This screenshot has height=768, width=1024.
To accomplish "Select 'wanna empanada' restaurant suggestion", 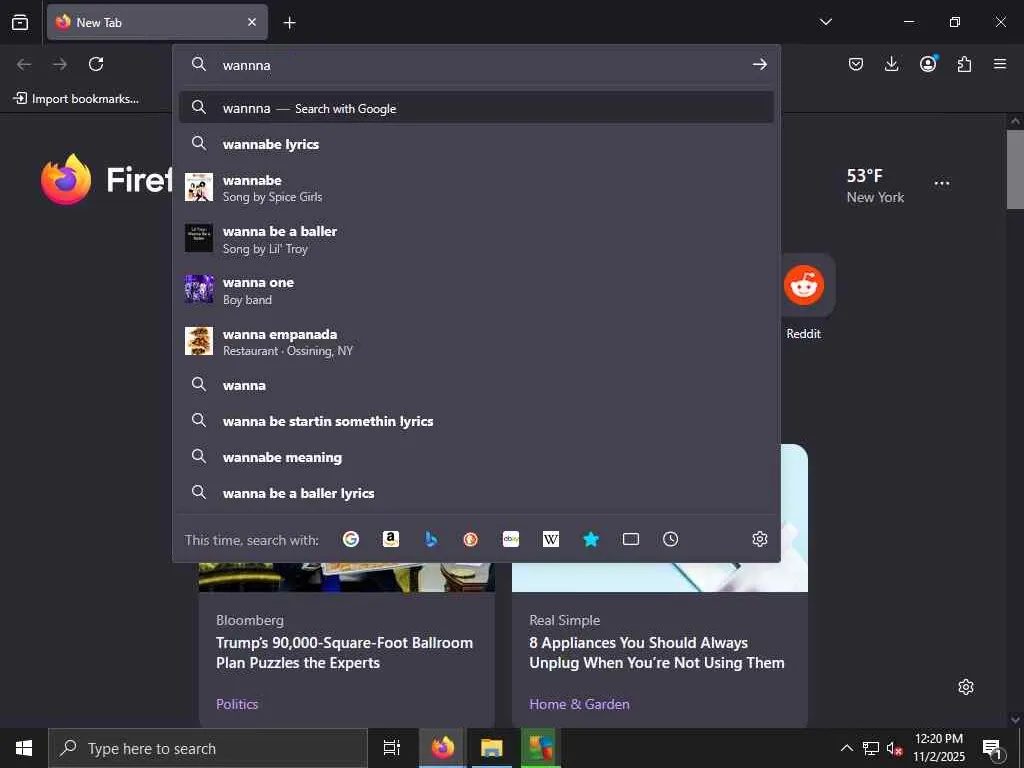I will click(476, 342).
